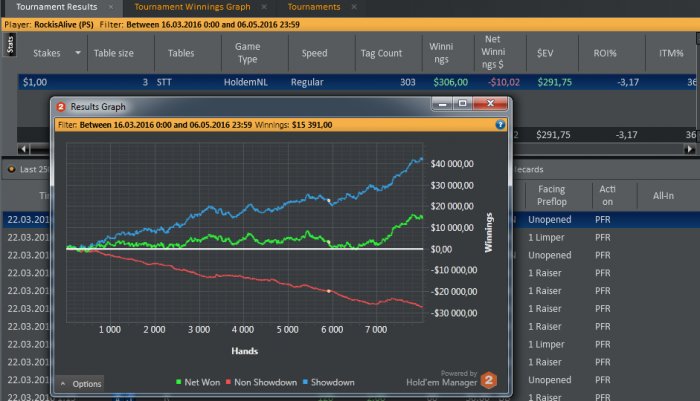The width and height of the screenshot is (700, 401).
Task: Open the Stats side panel tab
Action: coord(10,44)
